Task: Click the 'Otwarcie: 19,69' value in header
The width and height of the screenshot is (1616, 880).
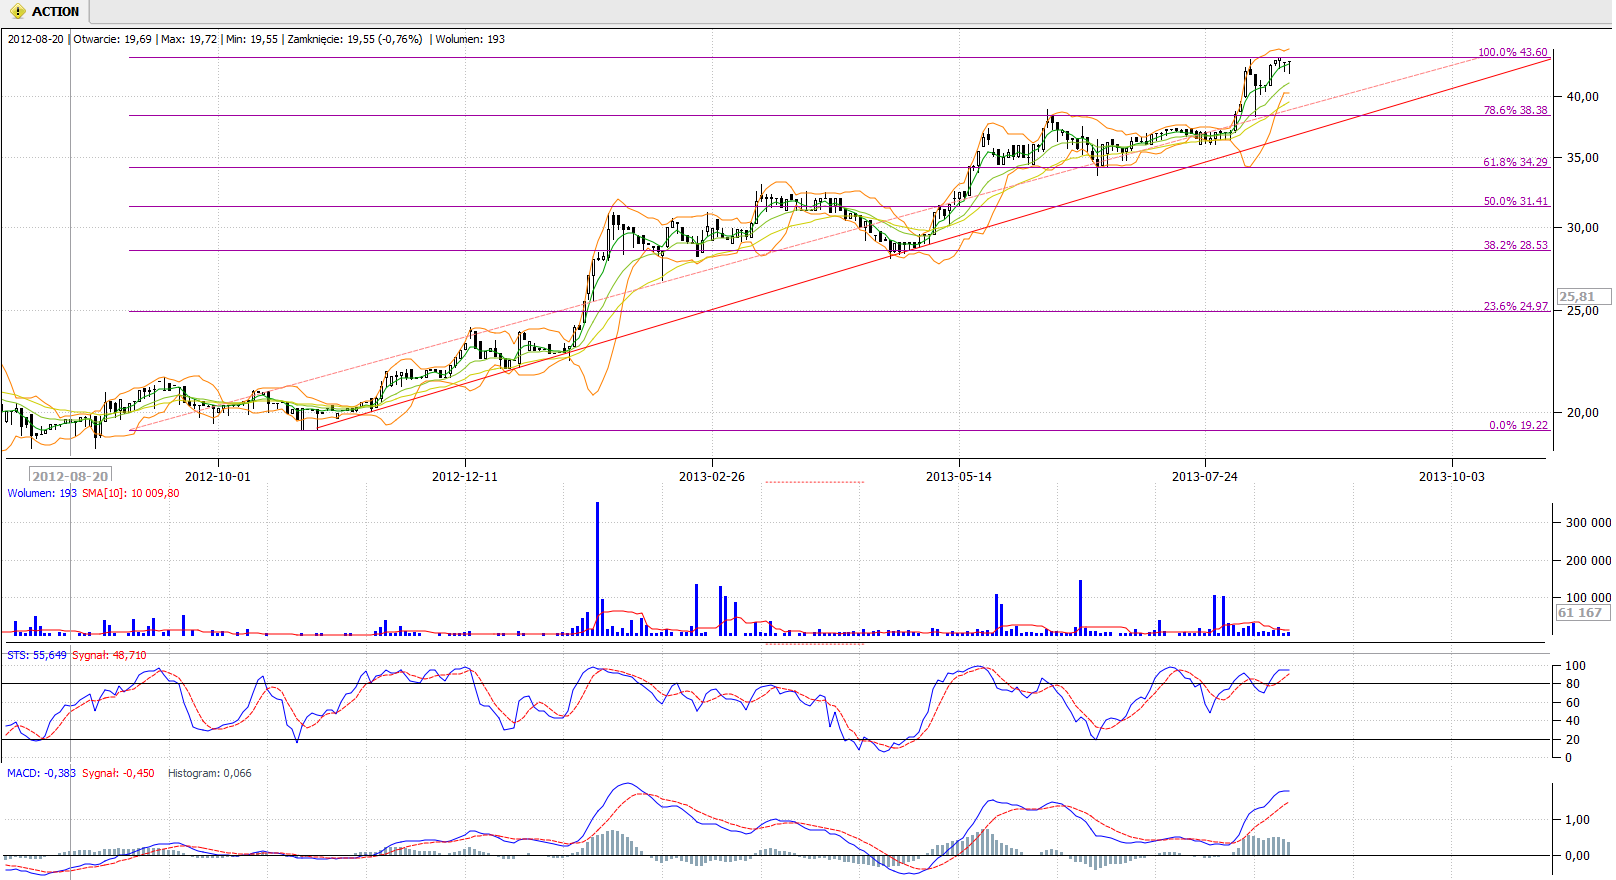Action: point(113,39)
